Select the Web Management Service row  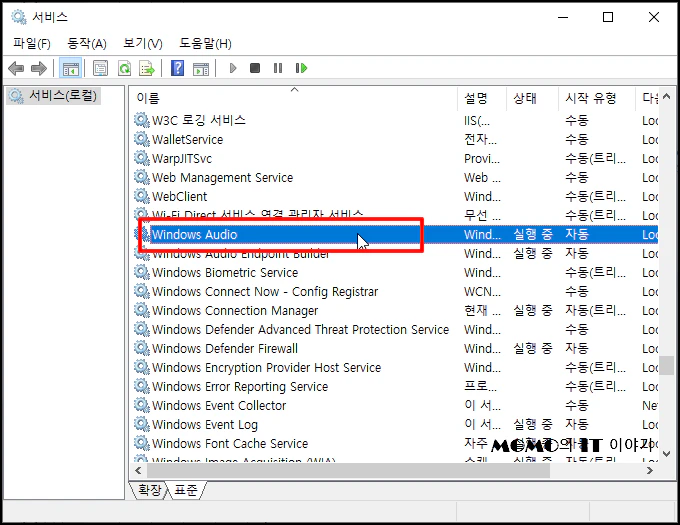395,177
